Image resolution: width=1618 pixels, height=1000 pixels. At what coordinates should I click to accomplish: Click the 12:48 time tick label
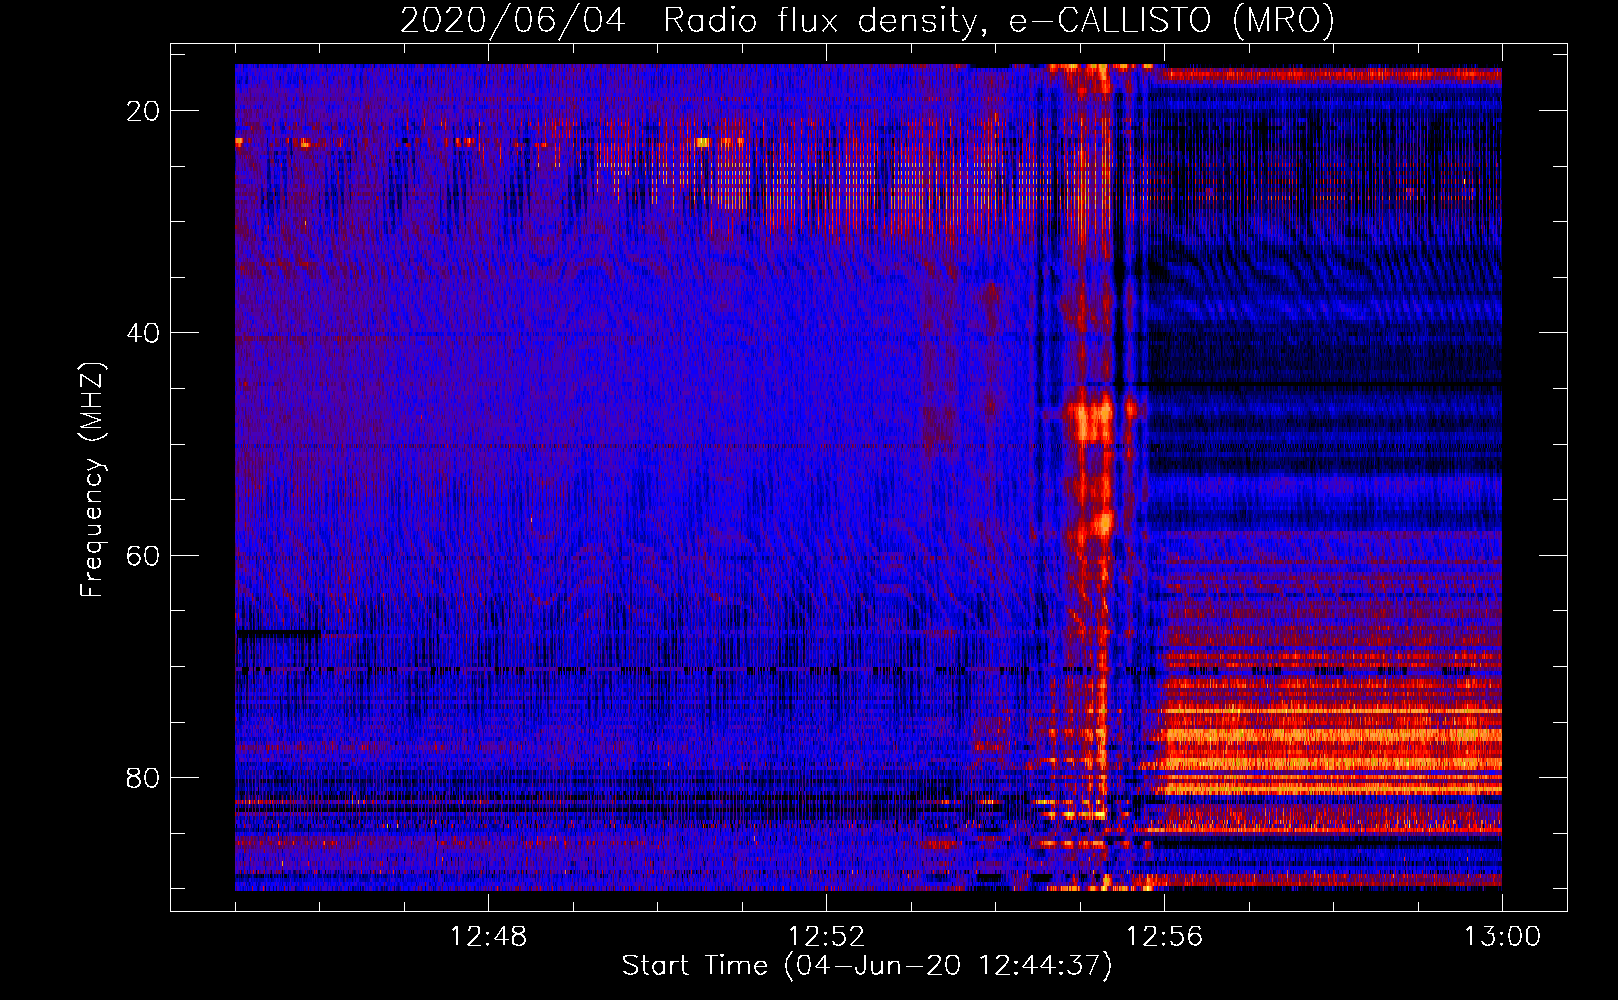pos(488,937)
